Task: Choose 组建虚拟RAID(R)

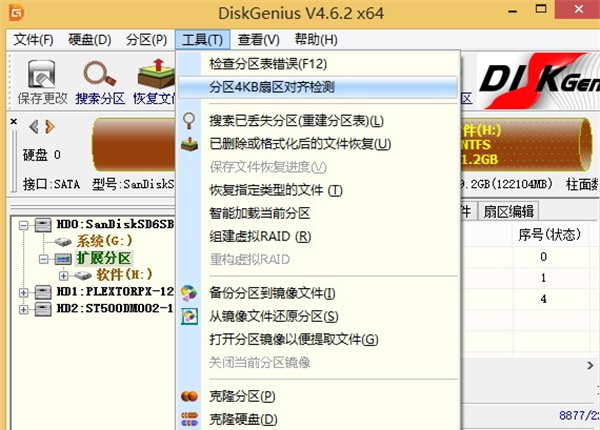Action: (318, 236)
